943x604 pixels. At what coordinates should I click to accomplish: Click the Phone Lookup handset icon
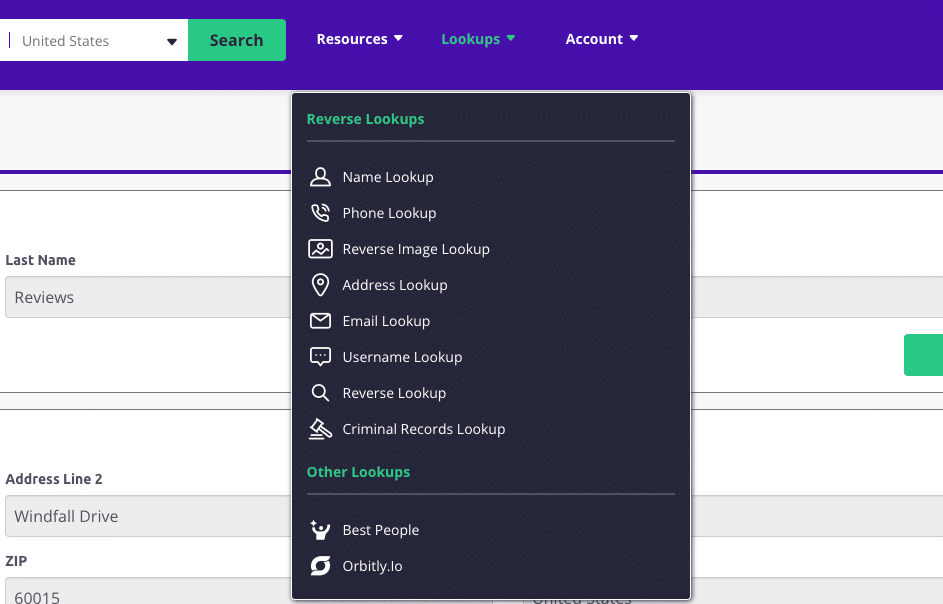pyautogui.click(x=320, y=212)
